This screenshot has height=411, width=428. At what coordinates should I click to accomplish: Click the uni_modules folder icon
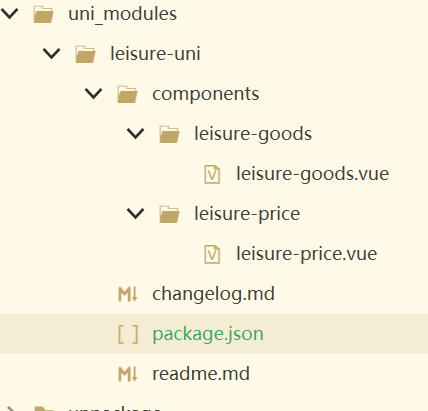point(43,15)
